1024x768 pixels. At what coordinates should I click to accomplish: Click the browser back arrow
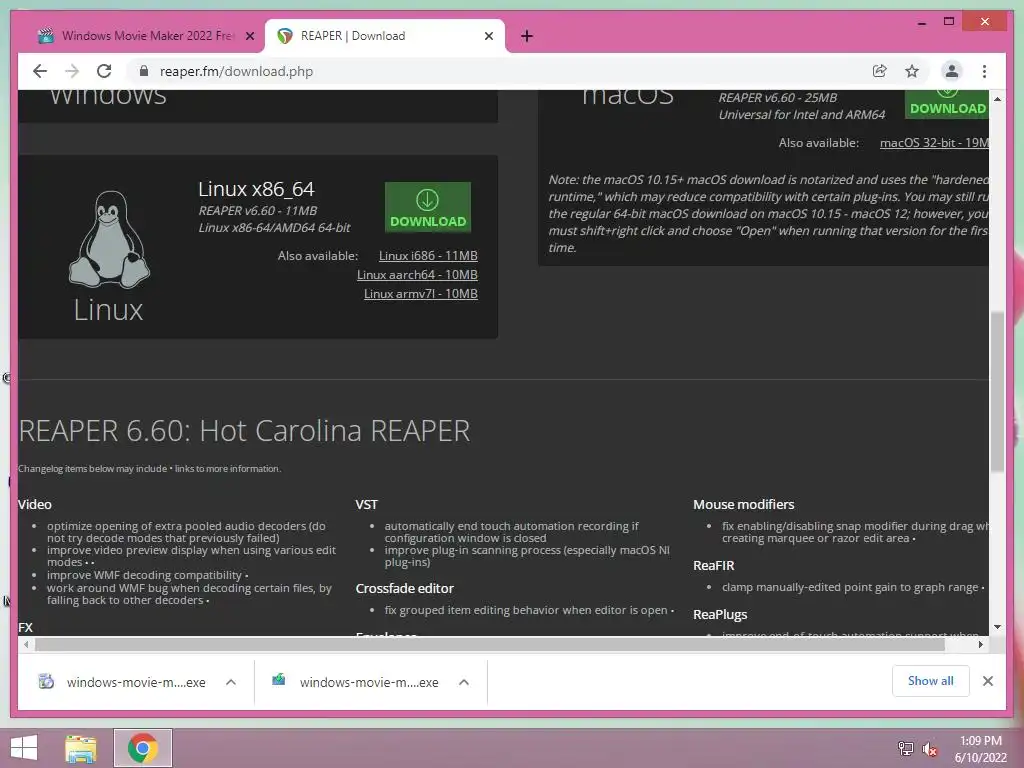tap(40, 71)
